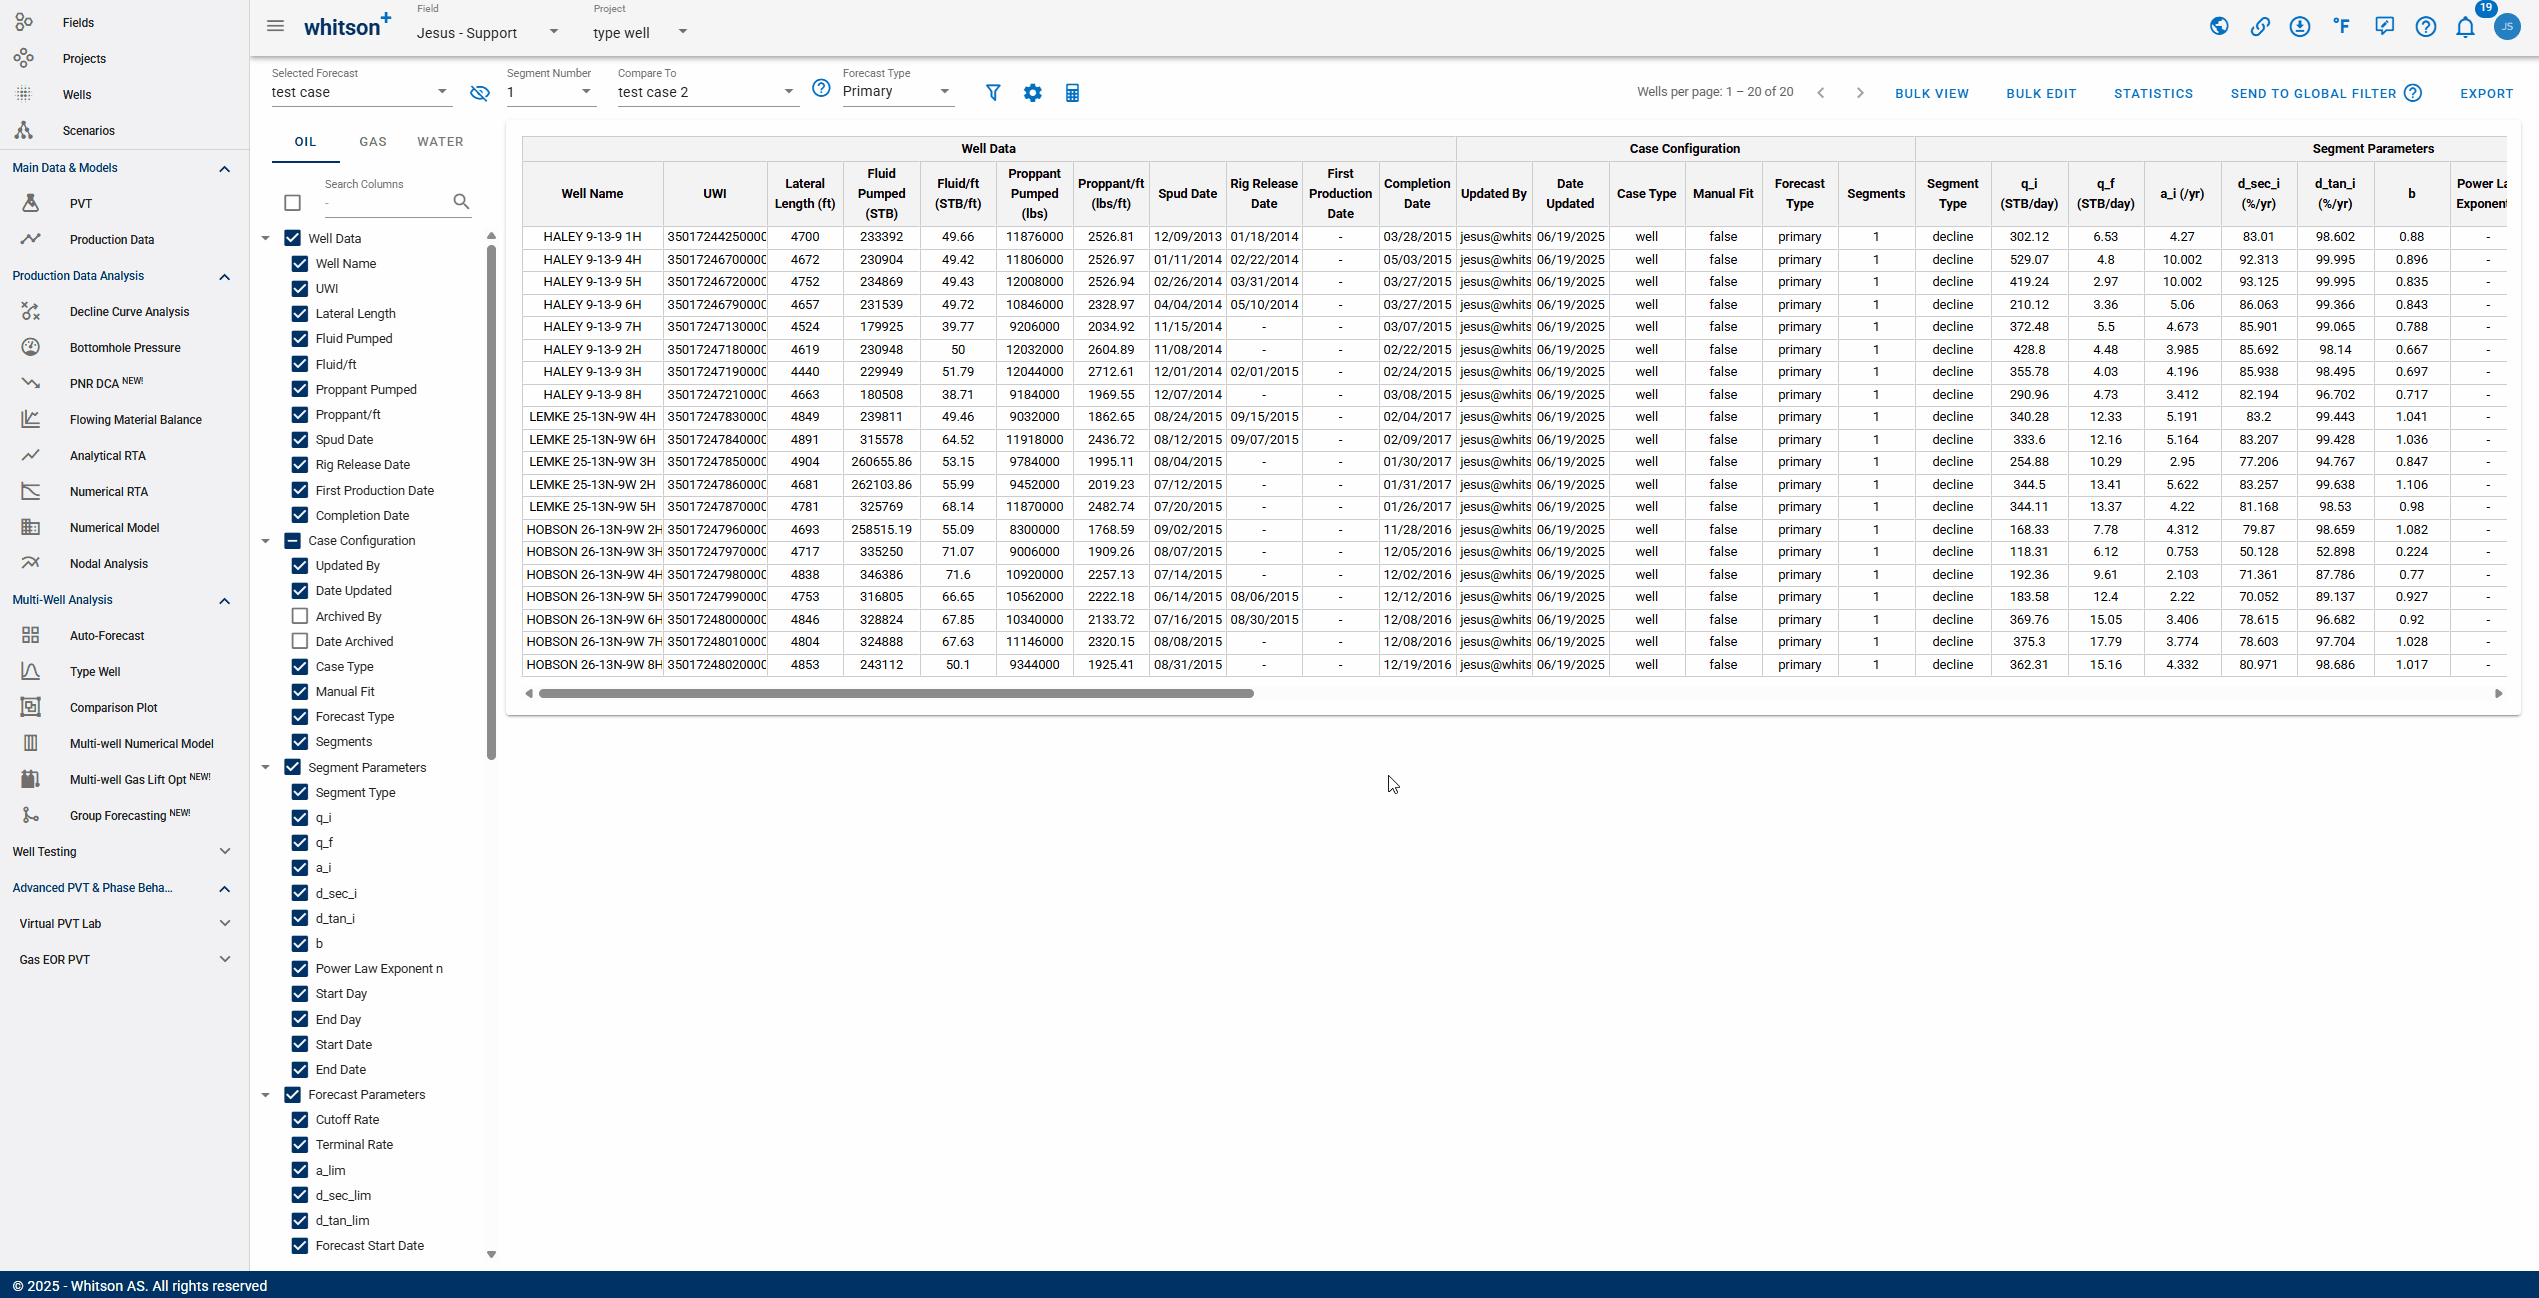Image resolution: width=2539 pixels, height=1298 pixels.
Task: Click the EXPORT button
Action: click(x=2486, y=93)
